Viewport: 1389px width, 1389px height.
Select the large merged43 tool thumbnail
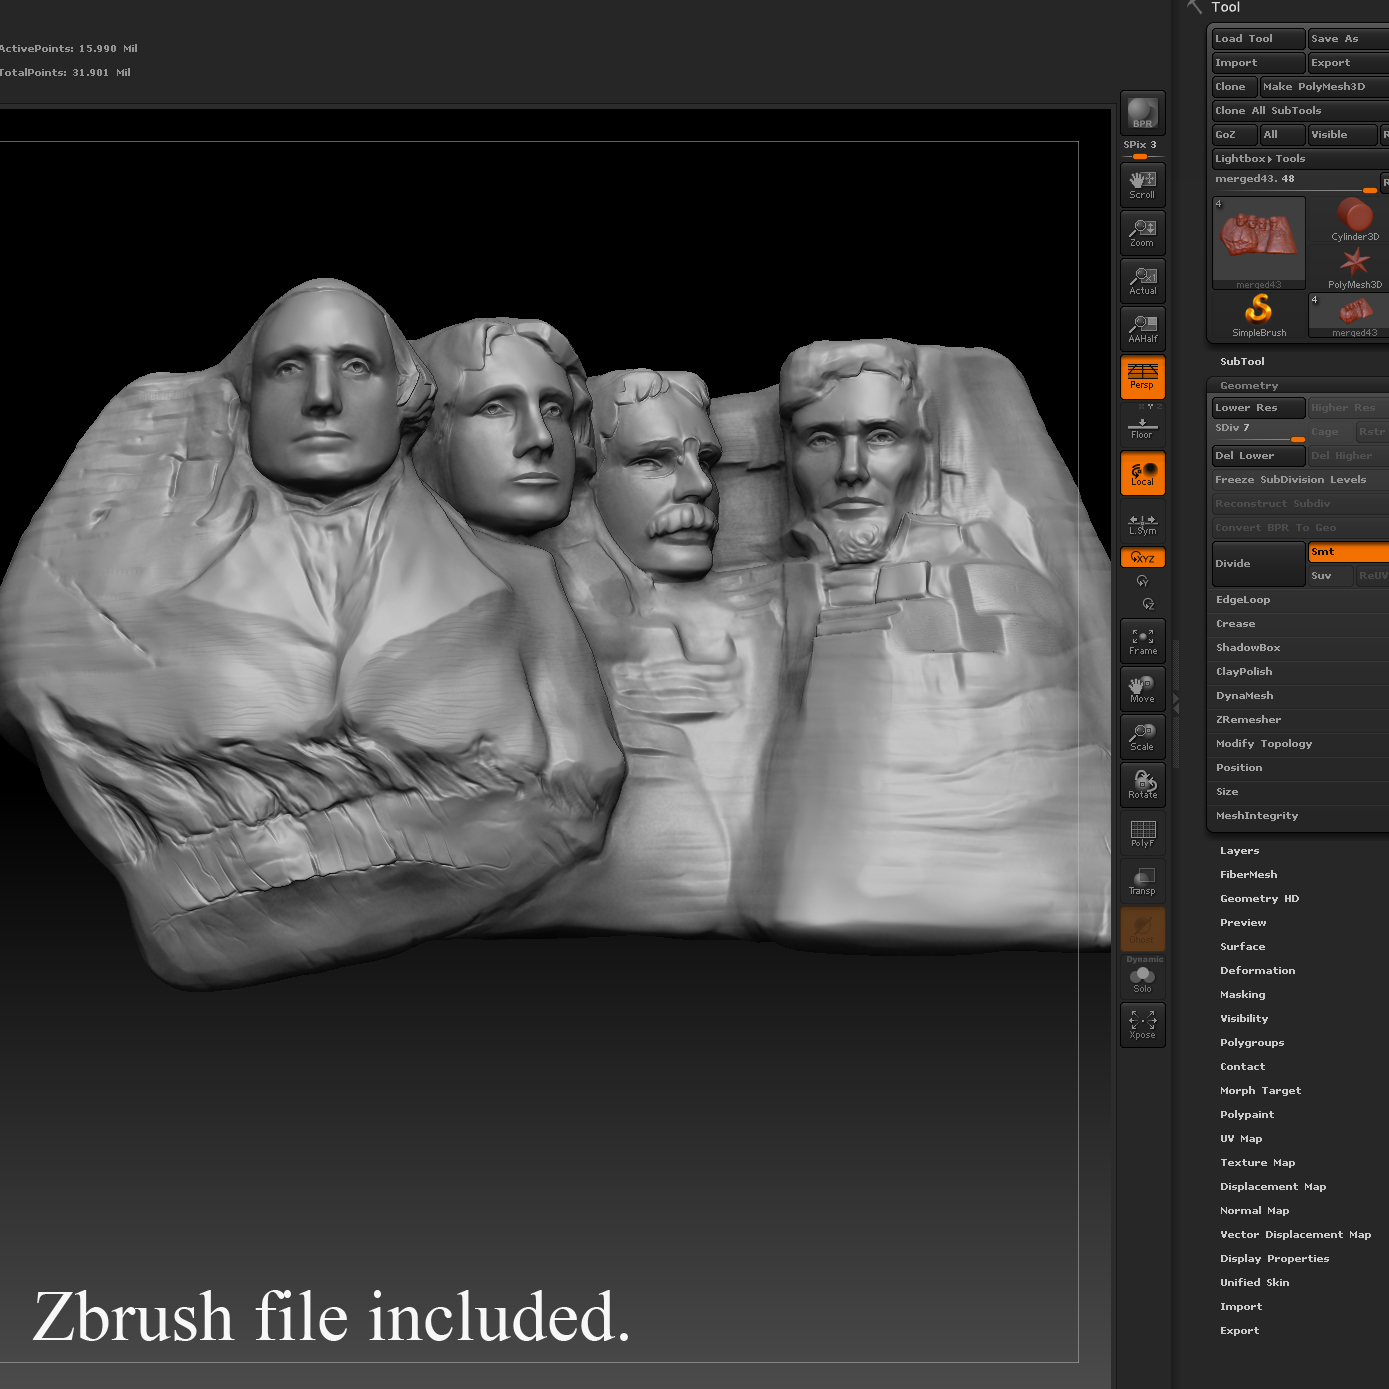coord(1259,243)
